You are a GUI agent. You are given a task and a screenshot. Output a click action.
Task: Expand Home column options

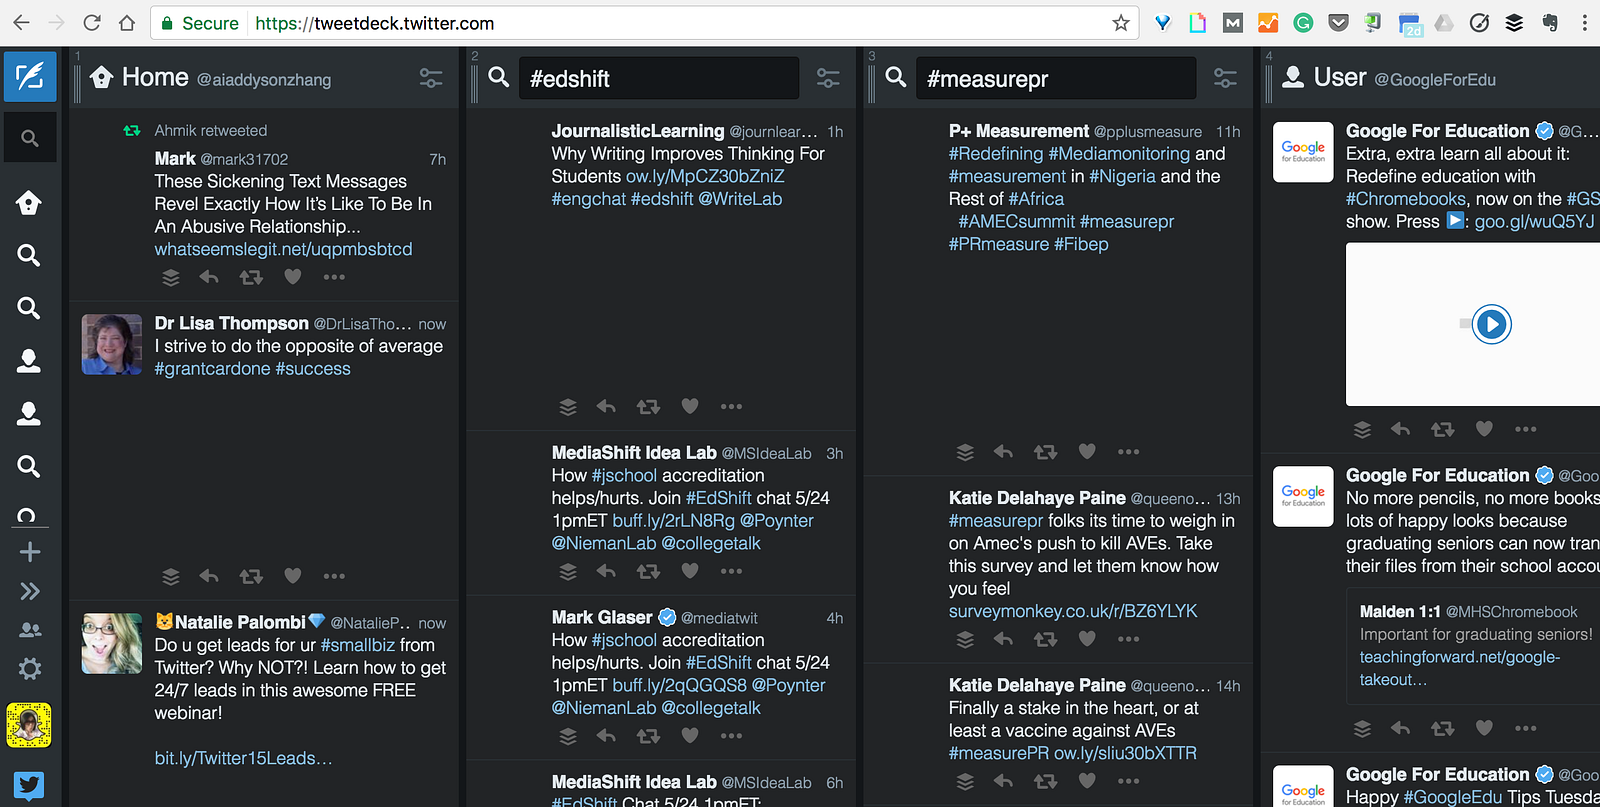tap(431, 78)
